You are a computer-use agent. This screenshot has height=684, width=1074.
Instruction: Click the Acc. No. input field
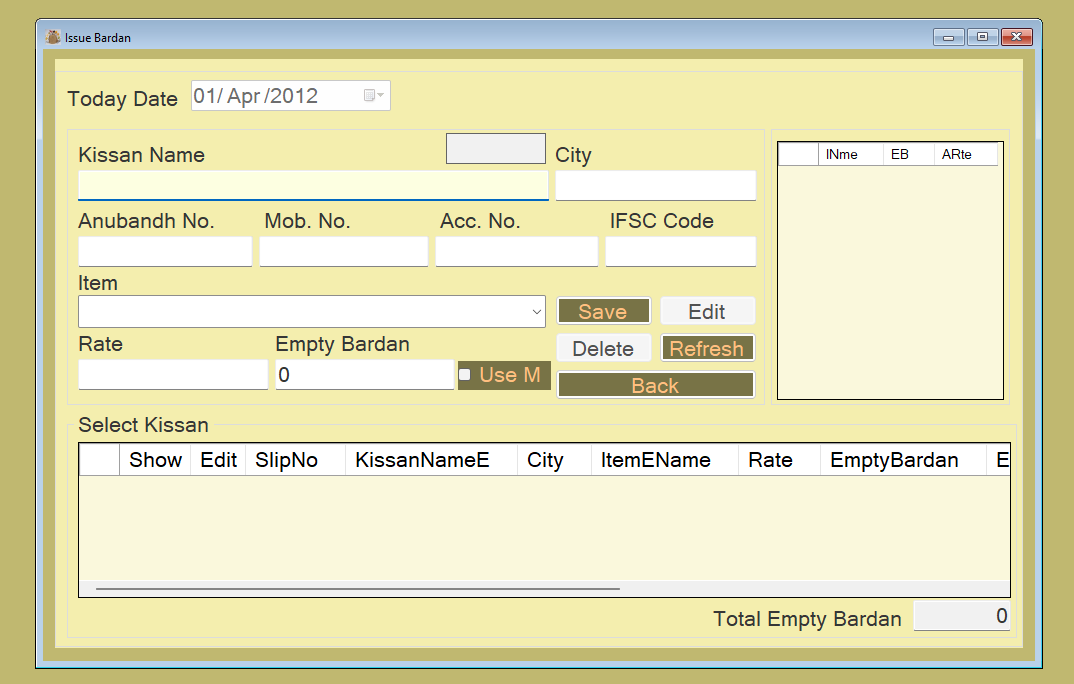(x=516, y=251)
